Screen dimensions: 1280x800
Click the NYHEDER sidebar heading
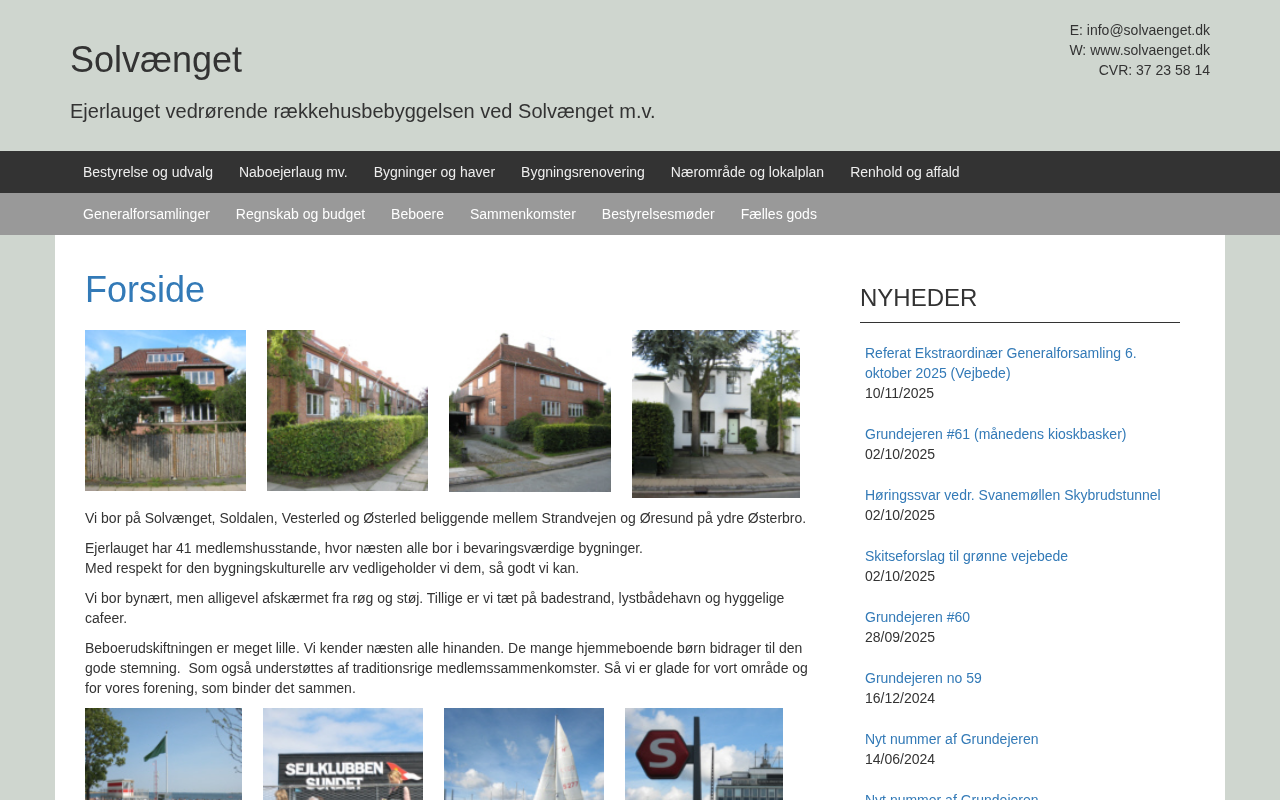coord(918,298)
